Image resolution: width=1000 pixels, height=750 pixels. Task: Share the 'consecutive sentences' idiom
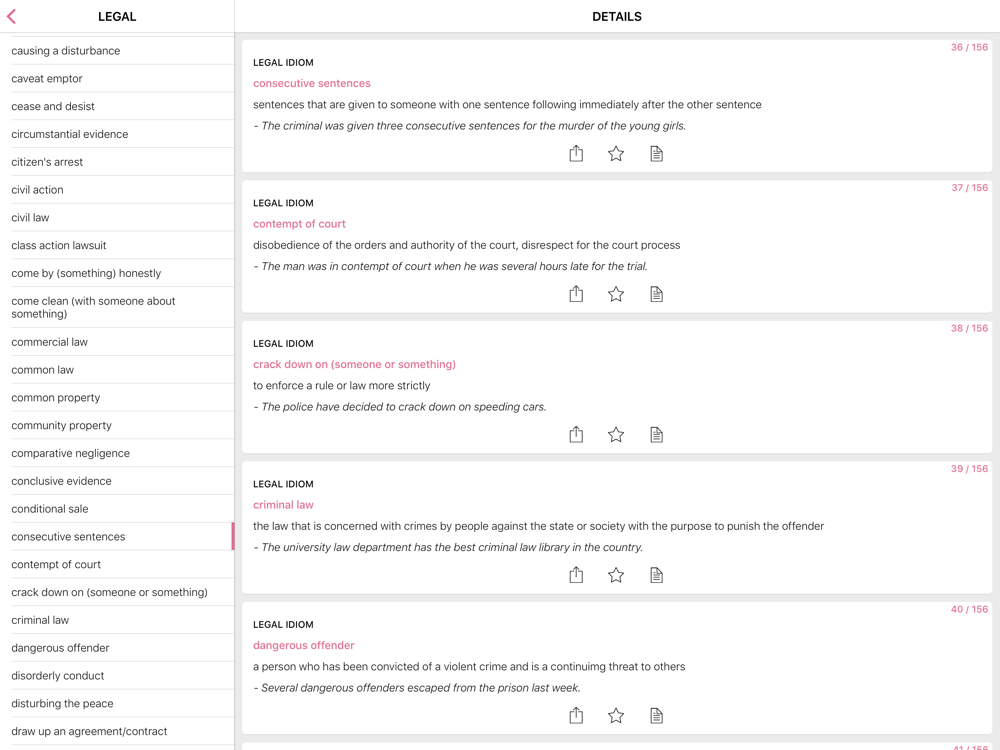(576, 153)
